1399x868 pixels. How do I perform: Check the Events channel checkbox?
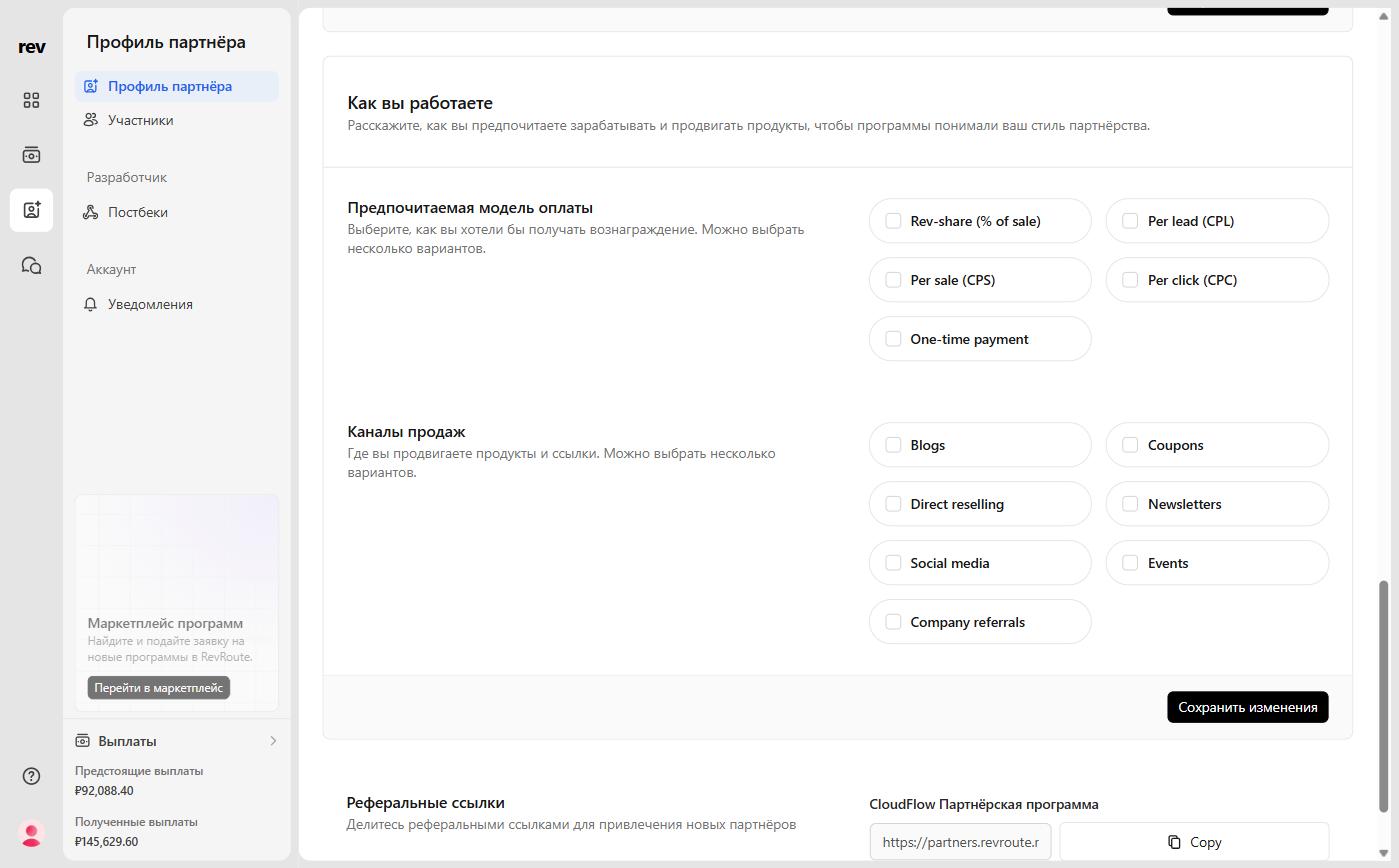tap(1130, 563)
